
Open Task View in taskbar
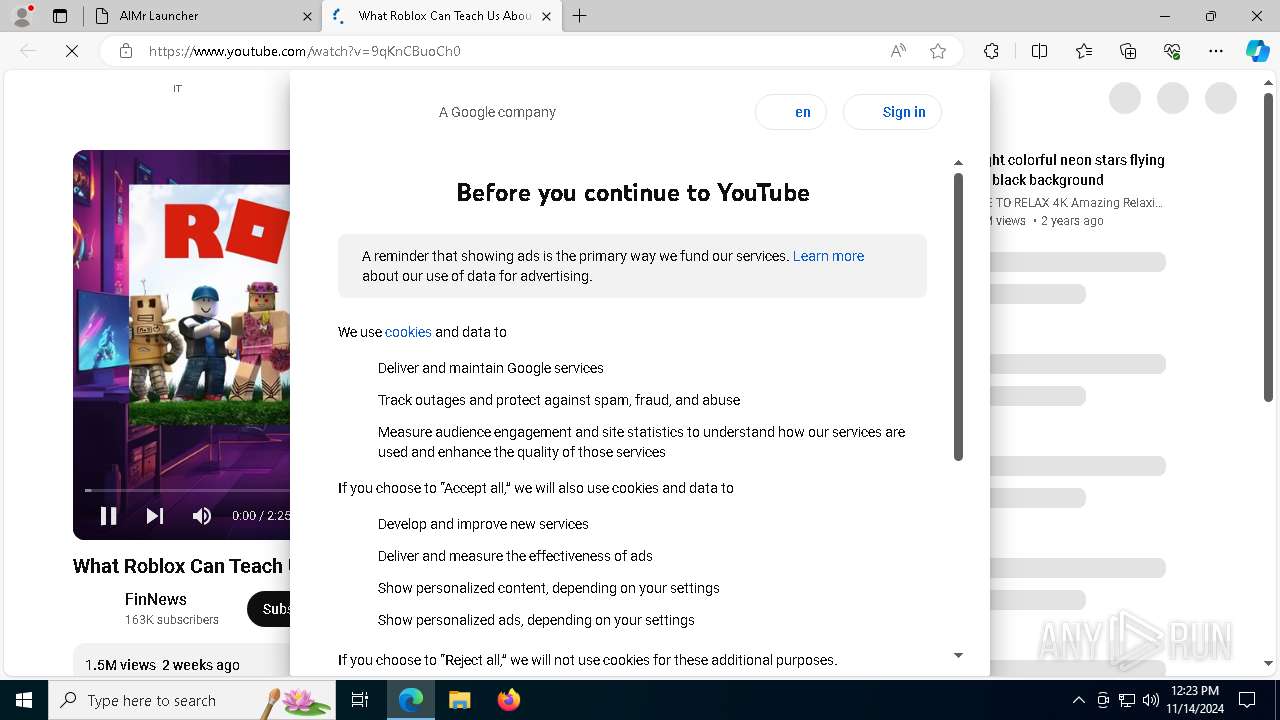click(360, 700)
